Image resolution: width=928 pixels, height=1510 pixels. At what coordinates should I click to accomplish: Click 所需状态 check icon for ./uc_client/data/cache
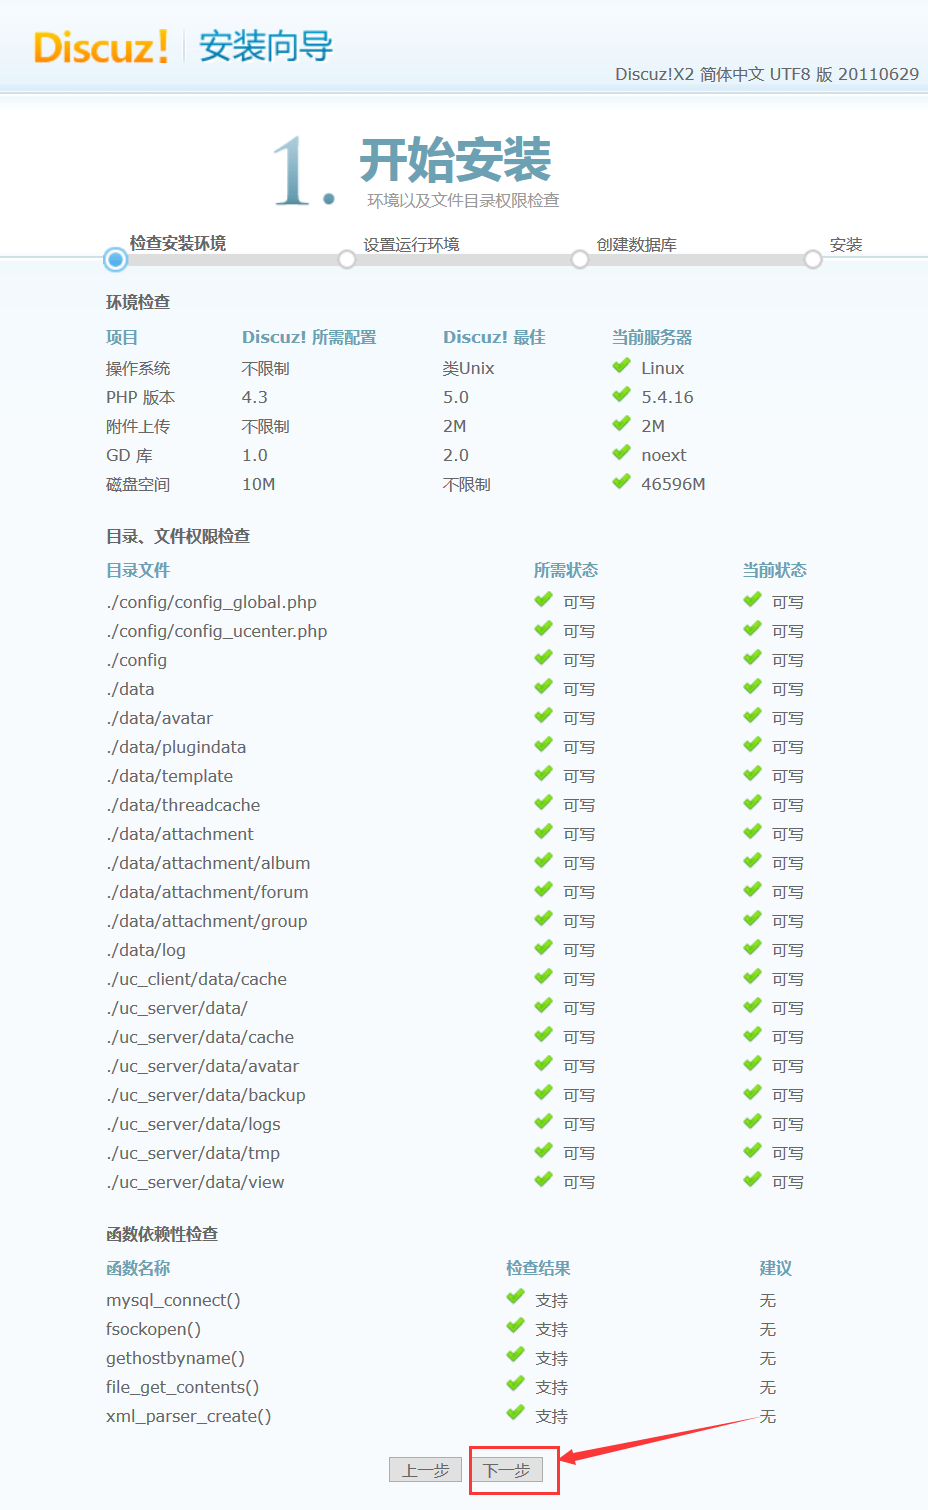point(544,977)
